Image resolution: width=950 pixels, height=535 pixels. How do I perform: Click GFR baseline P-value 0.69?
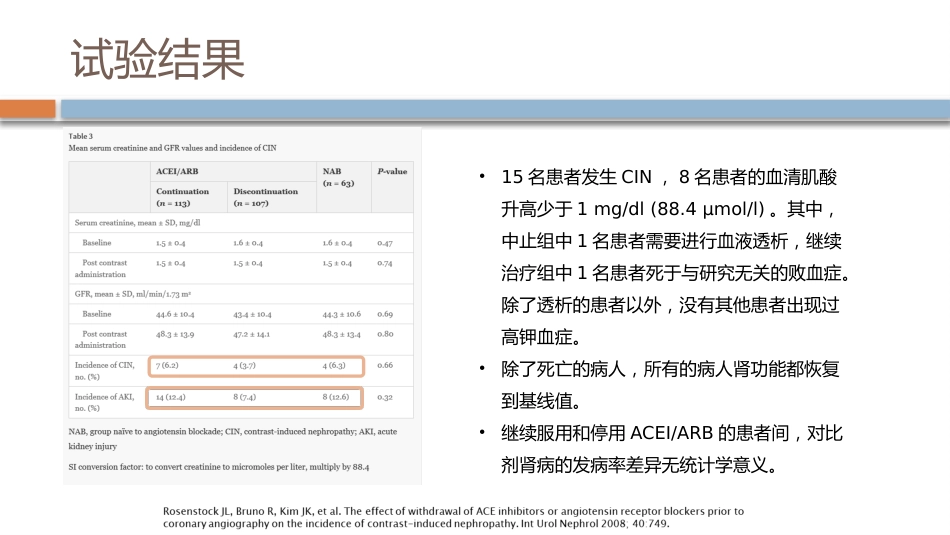click(385, 314)
